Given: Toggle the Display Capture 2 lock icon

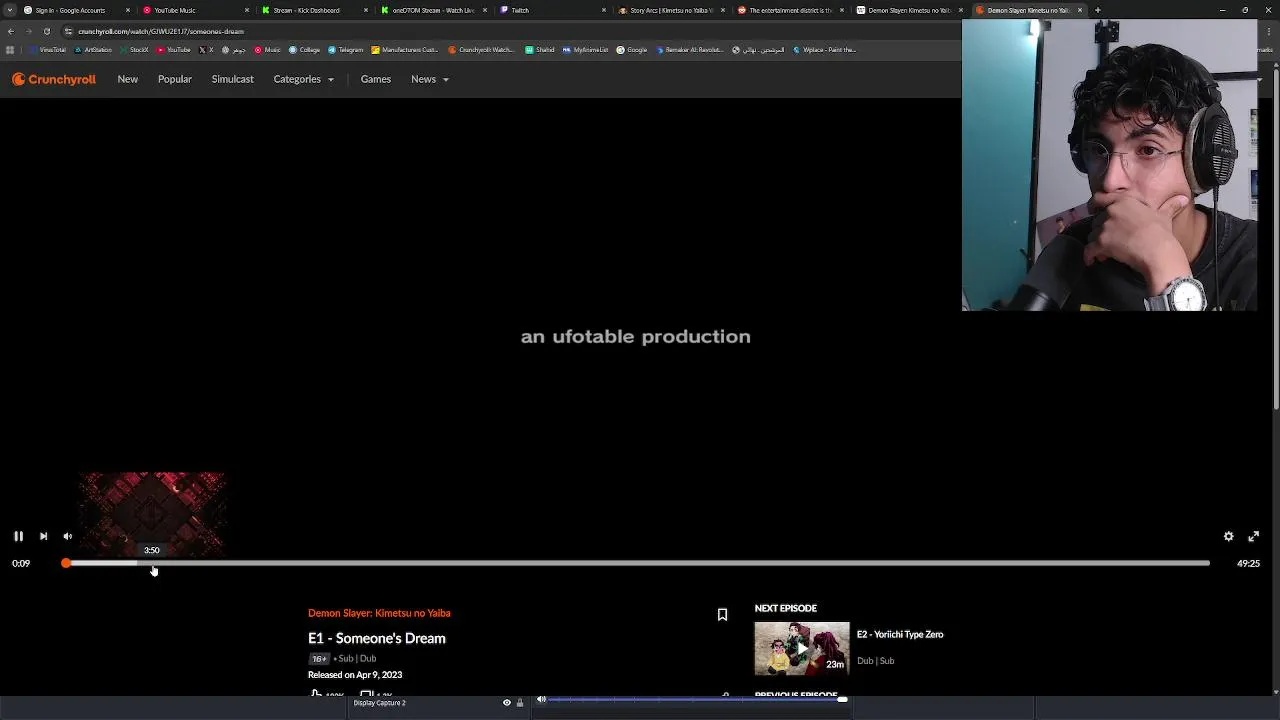Looking at the screenshot, I should tap(520, 703).
